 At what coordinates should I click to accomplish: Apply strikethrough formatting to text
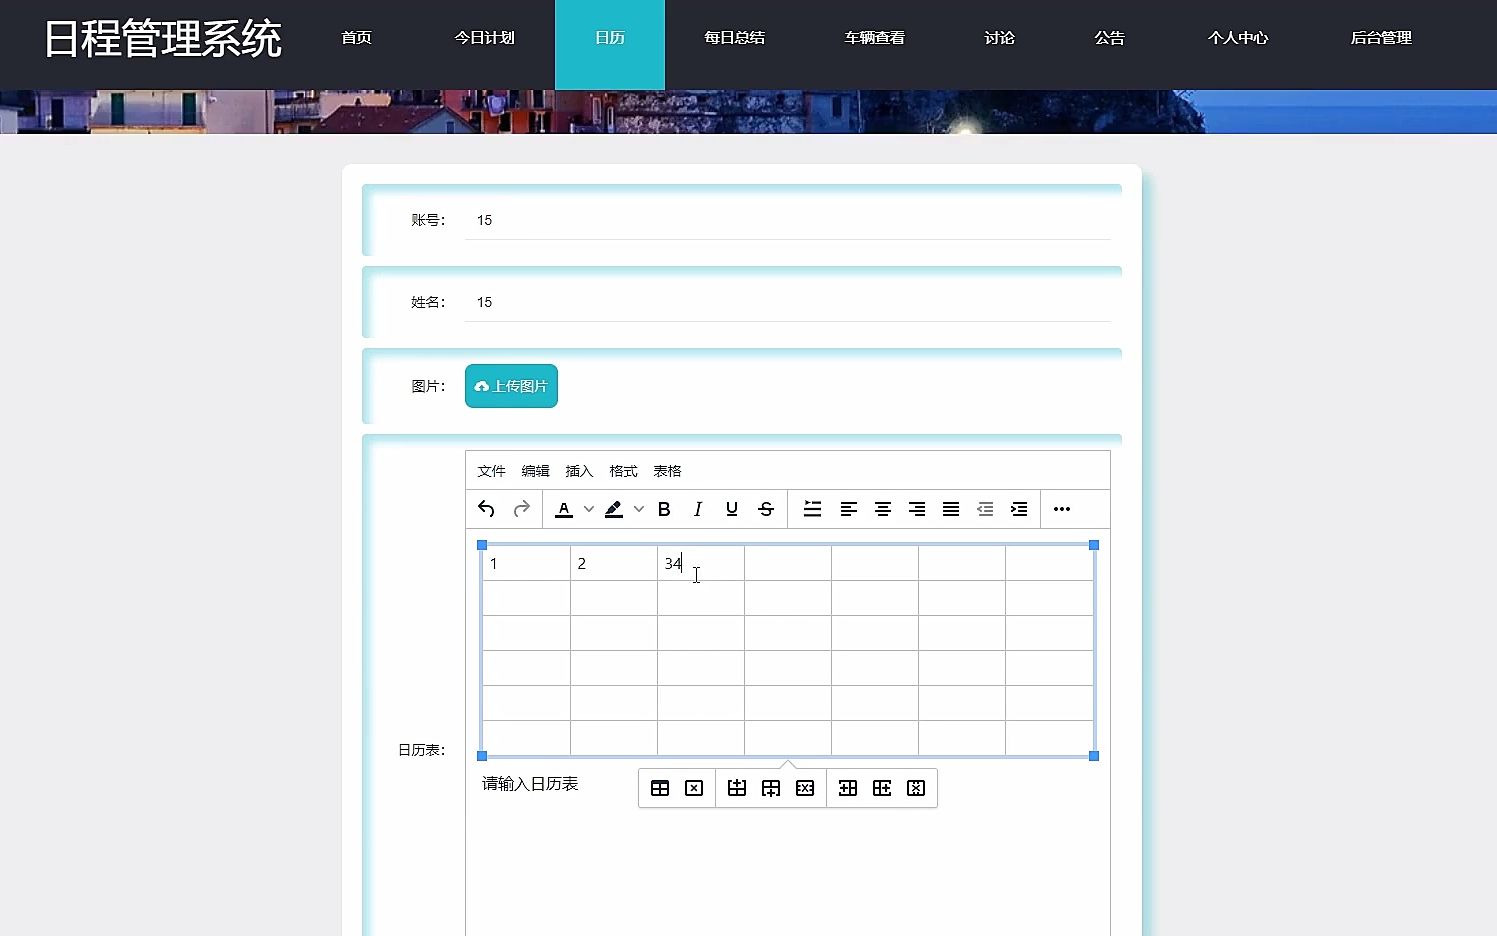pyautogui.click(x=765, y=509)
